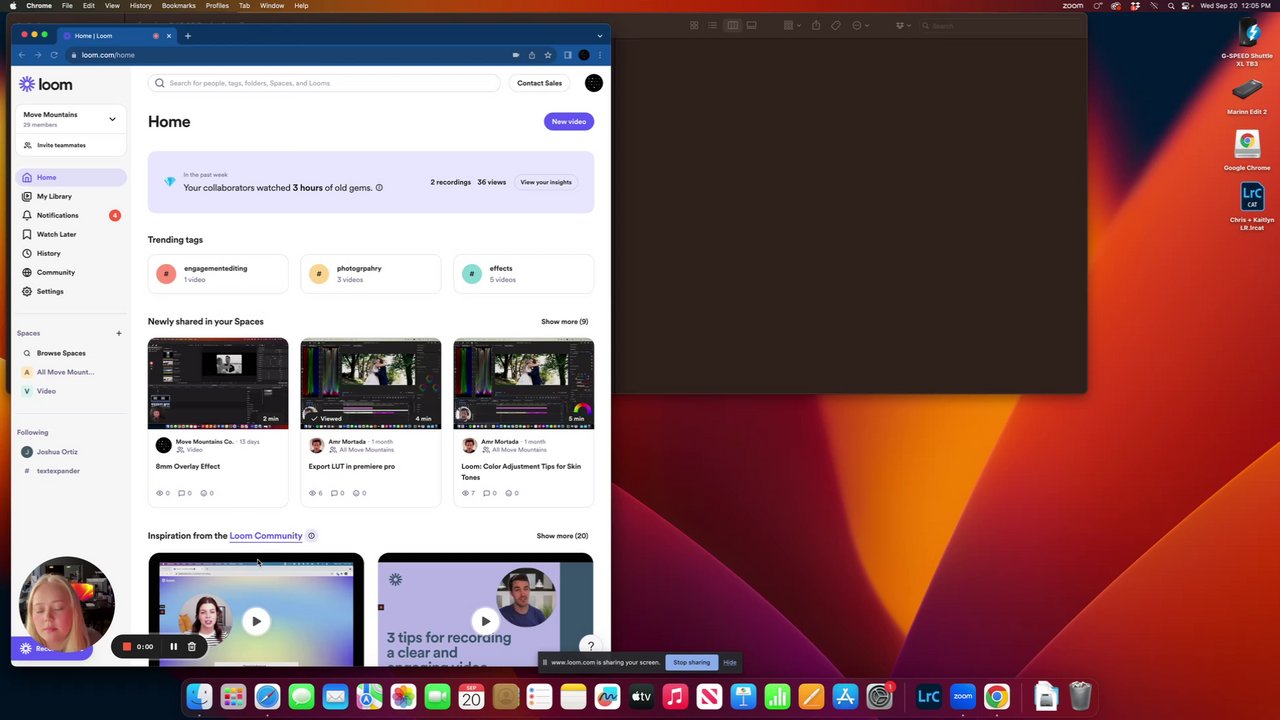
Task: Open Finder from the Dock
Action: coord(200,696)
